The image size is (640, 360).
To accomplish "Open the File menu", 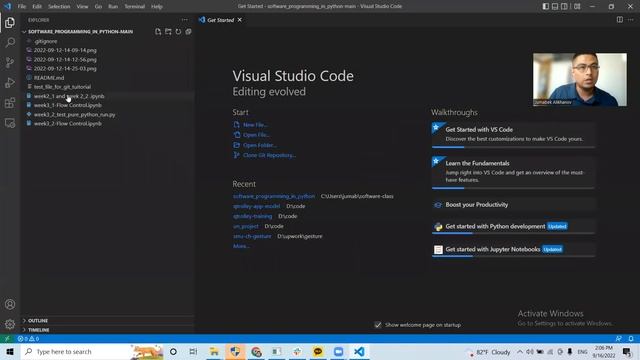I will tap(22, 7).
